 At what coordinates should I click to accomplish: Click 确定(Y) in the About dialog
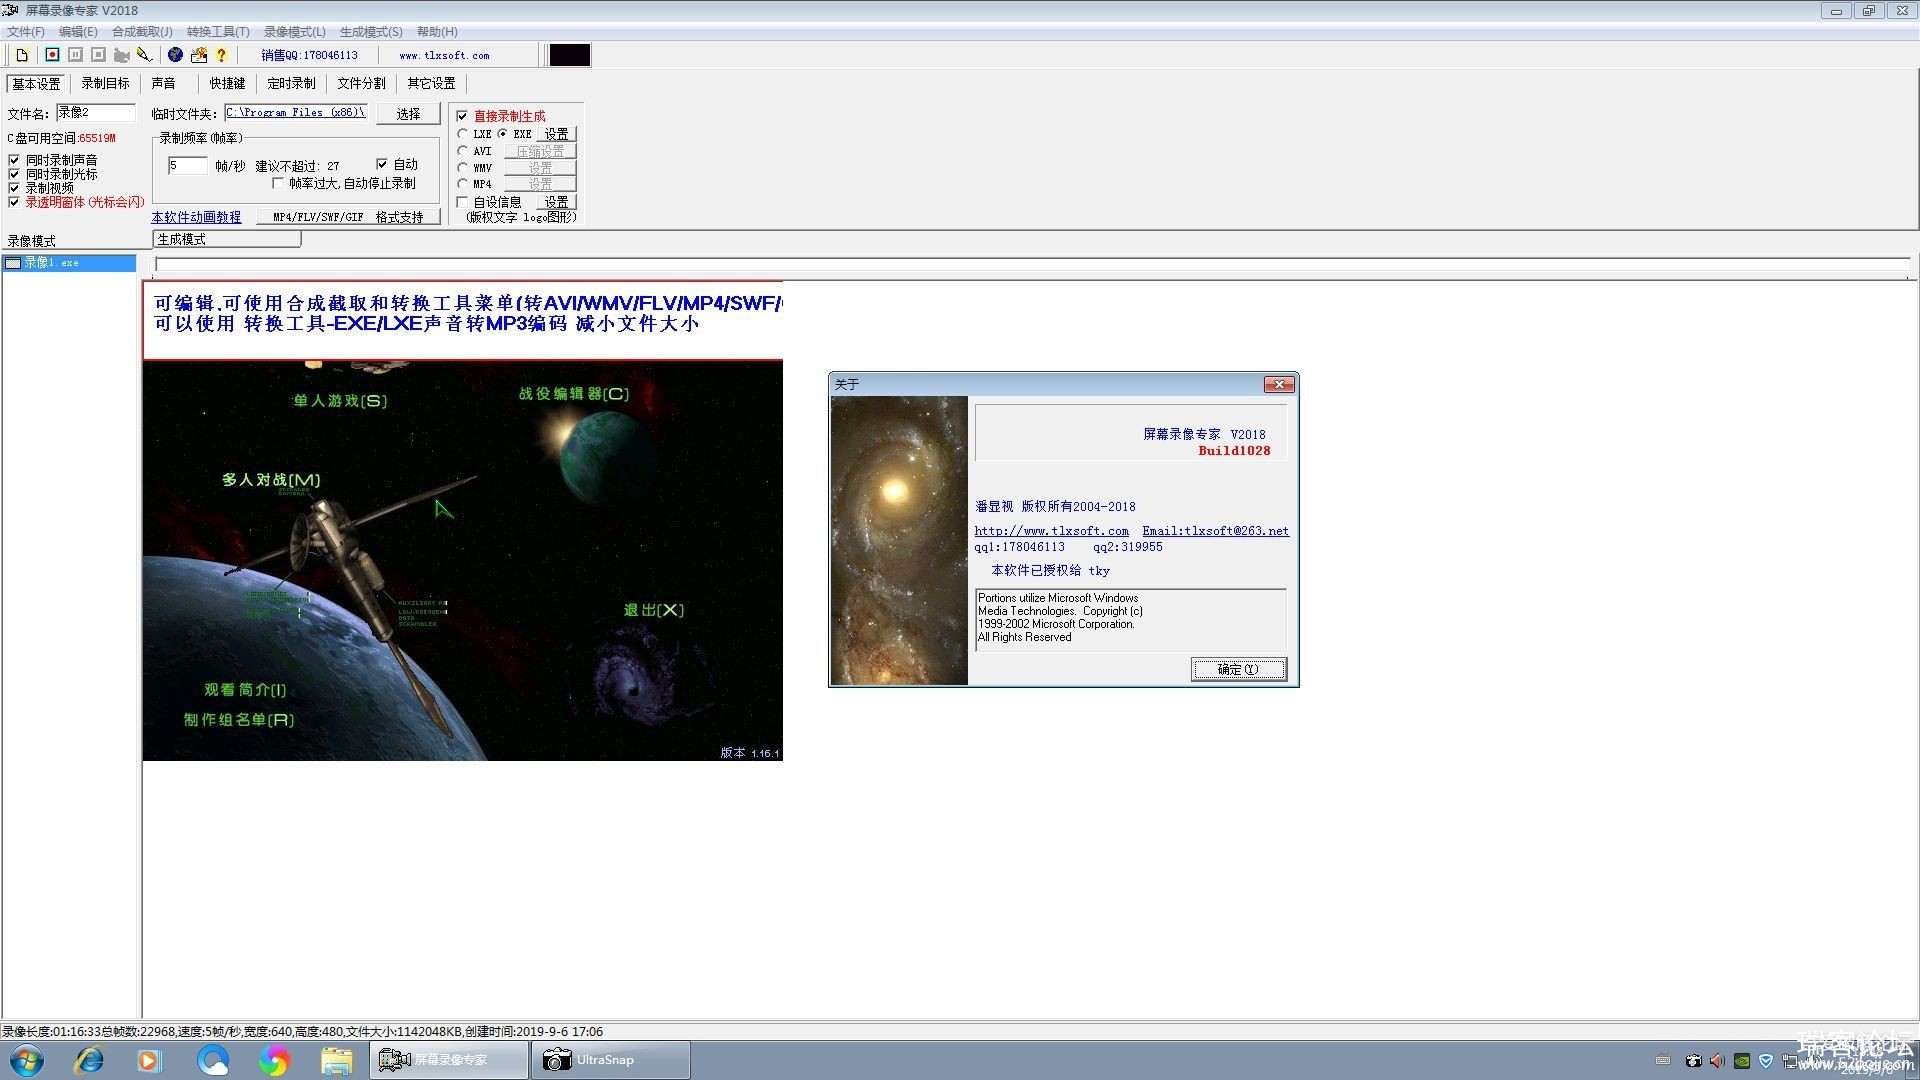point(1238,669)
